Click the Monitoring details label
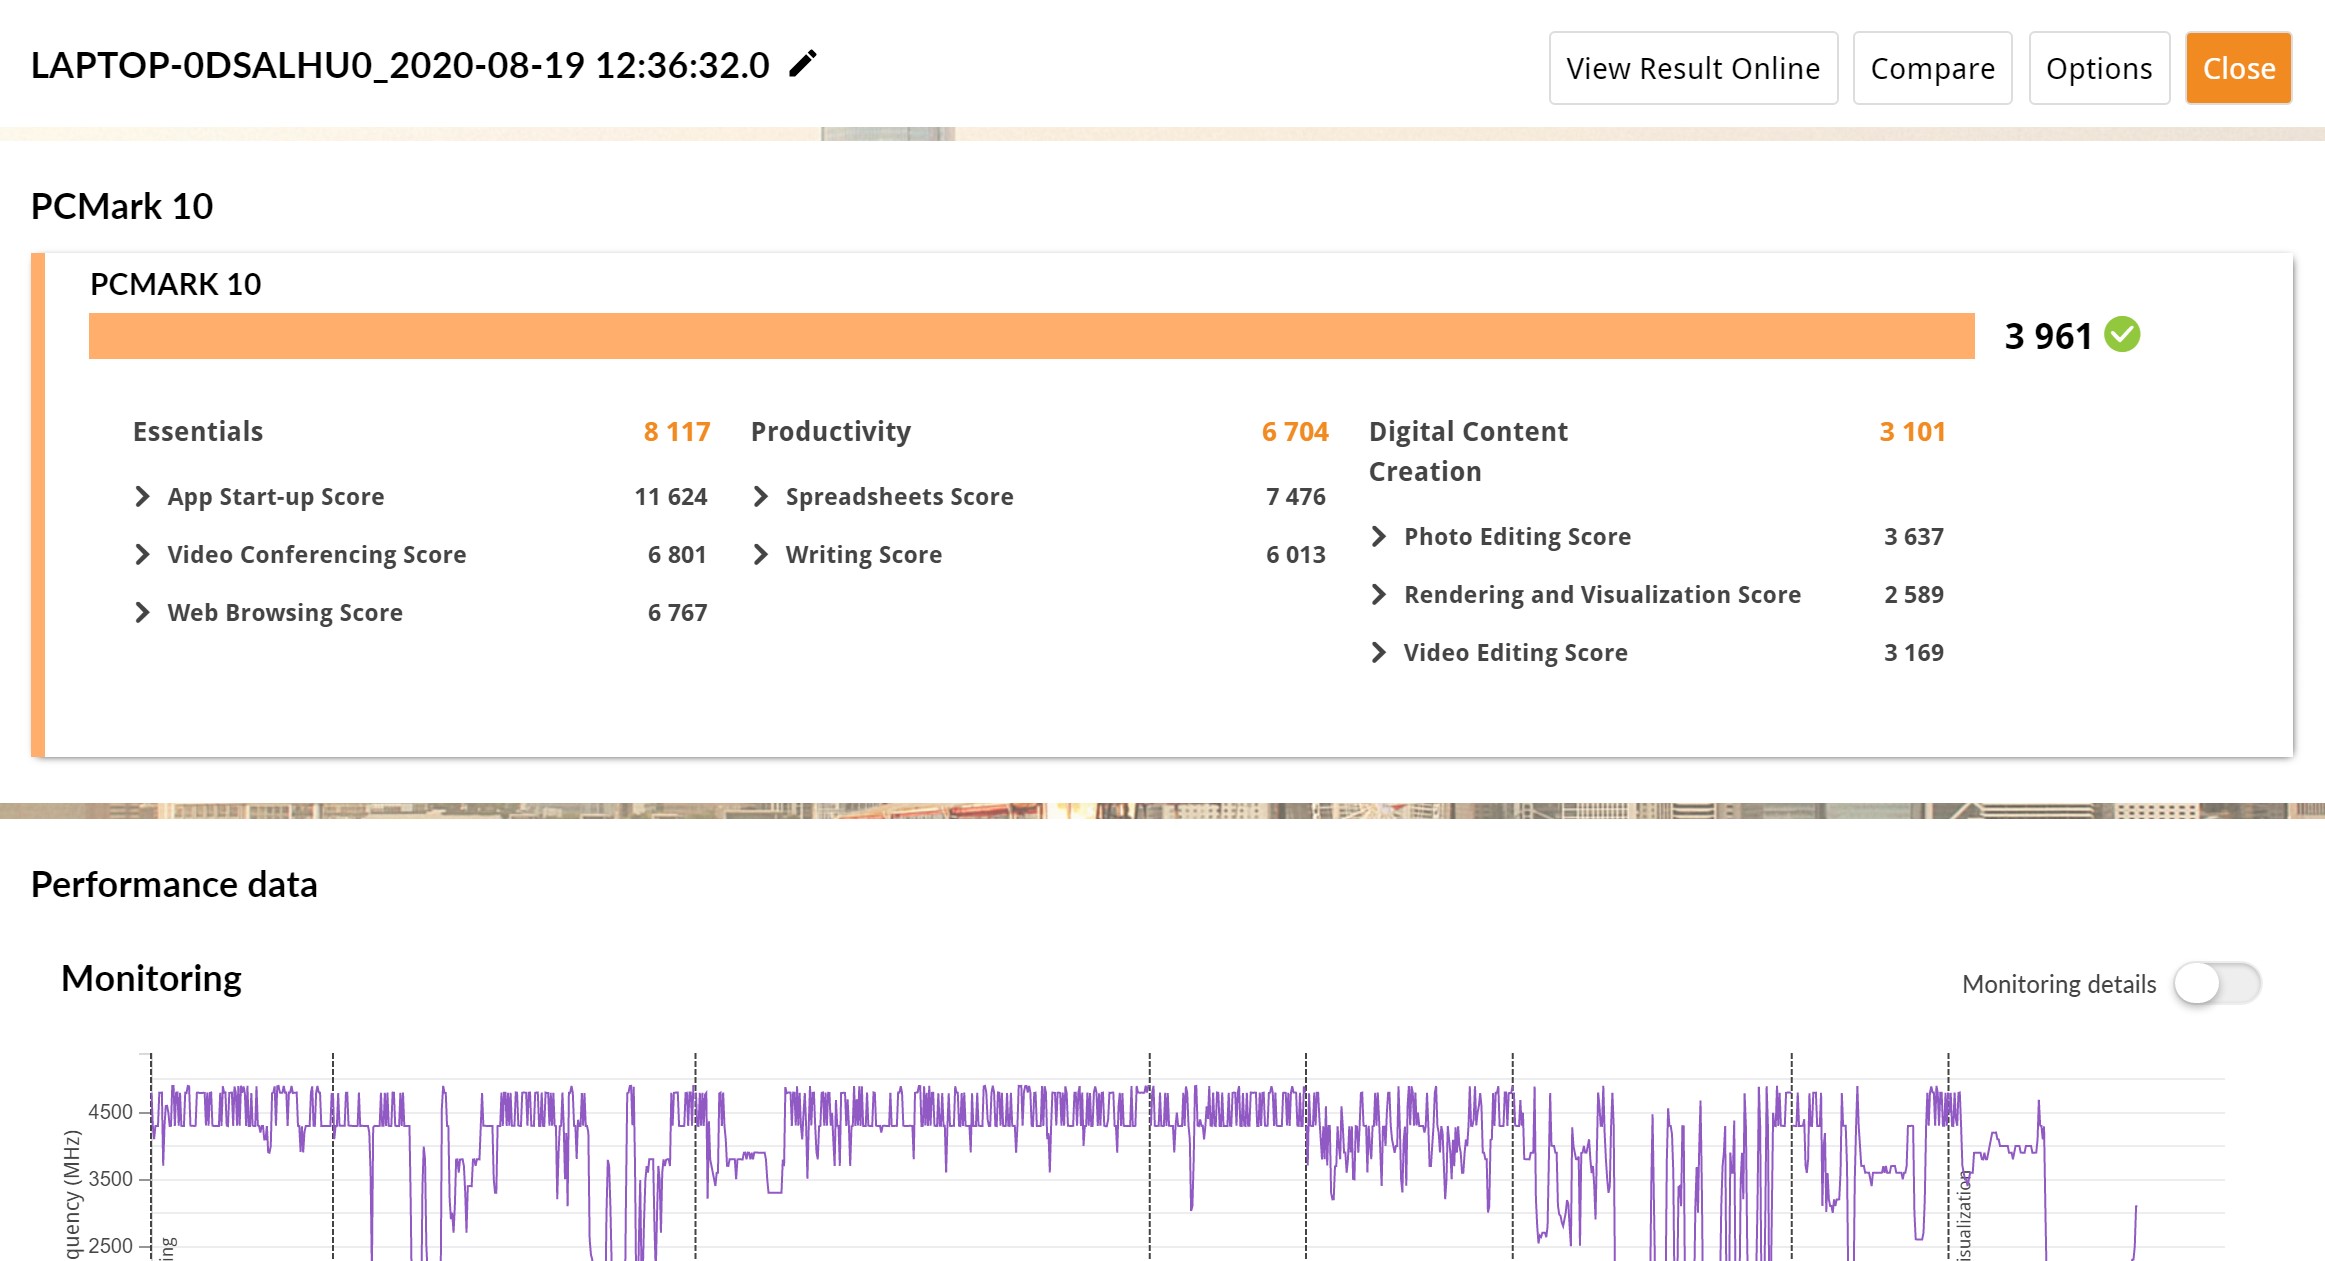Screen dimensions: 2325x1261 point(2059,984)
